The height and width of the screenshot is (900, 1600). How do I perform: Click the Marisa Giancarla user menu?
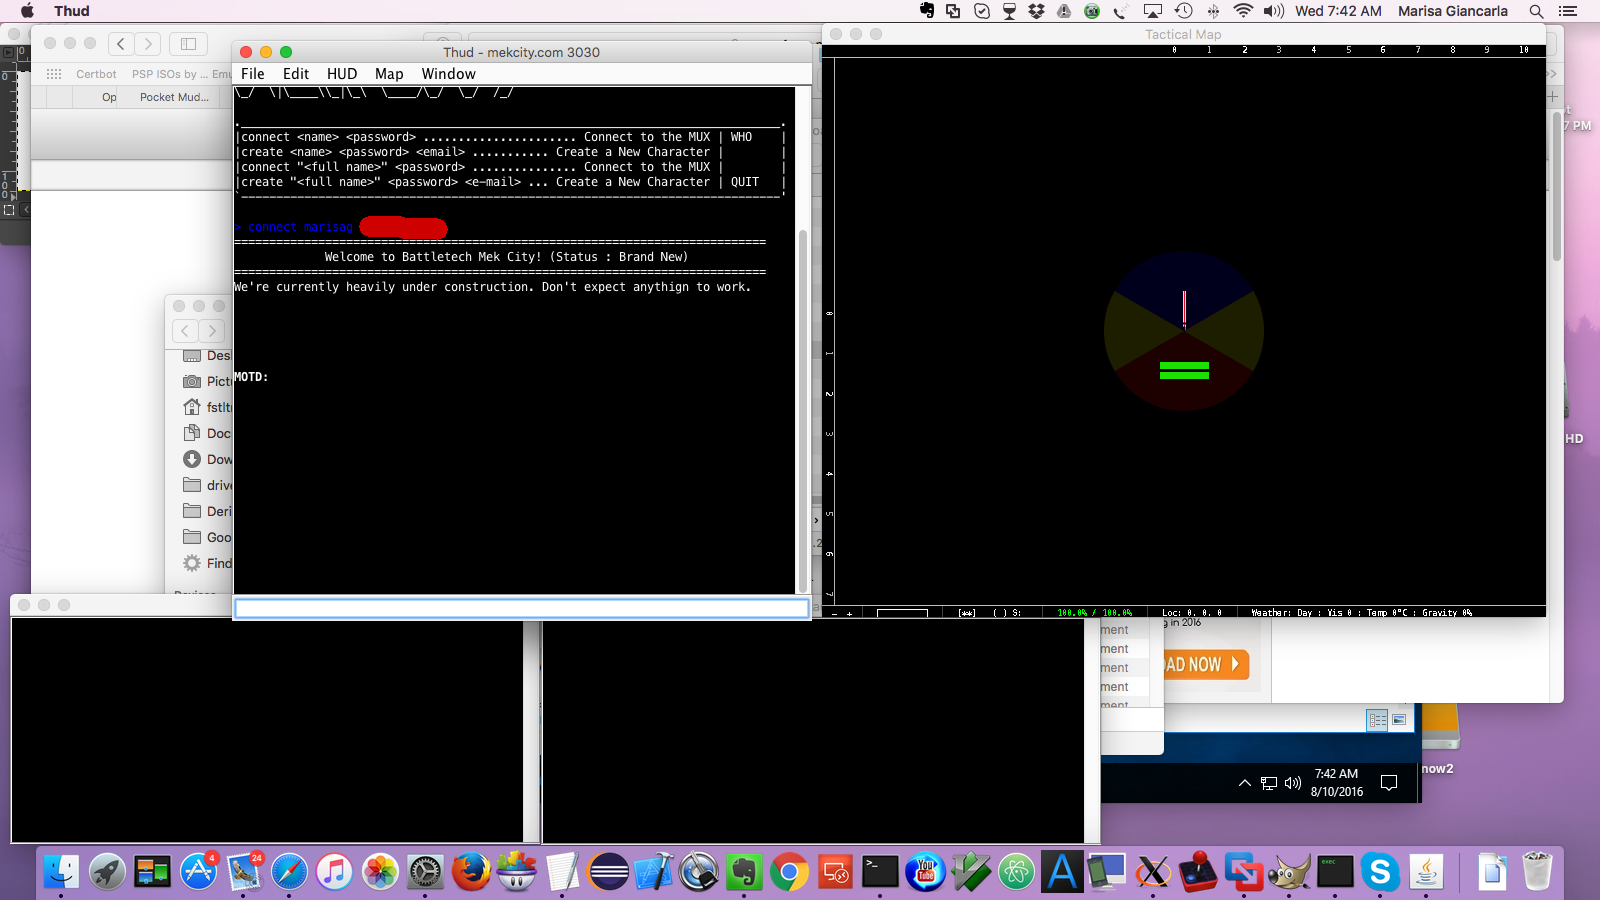(x=1452, y=11)
